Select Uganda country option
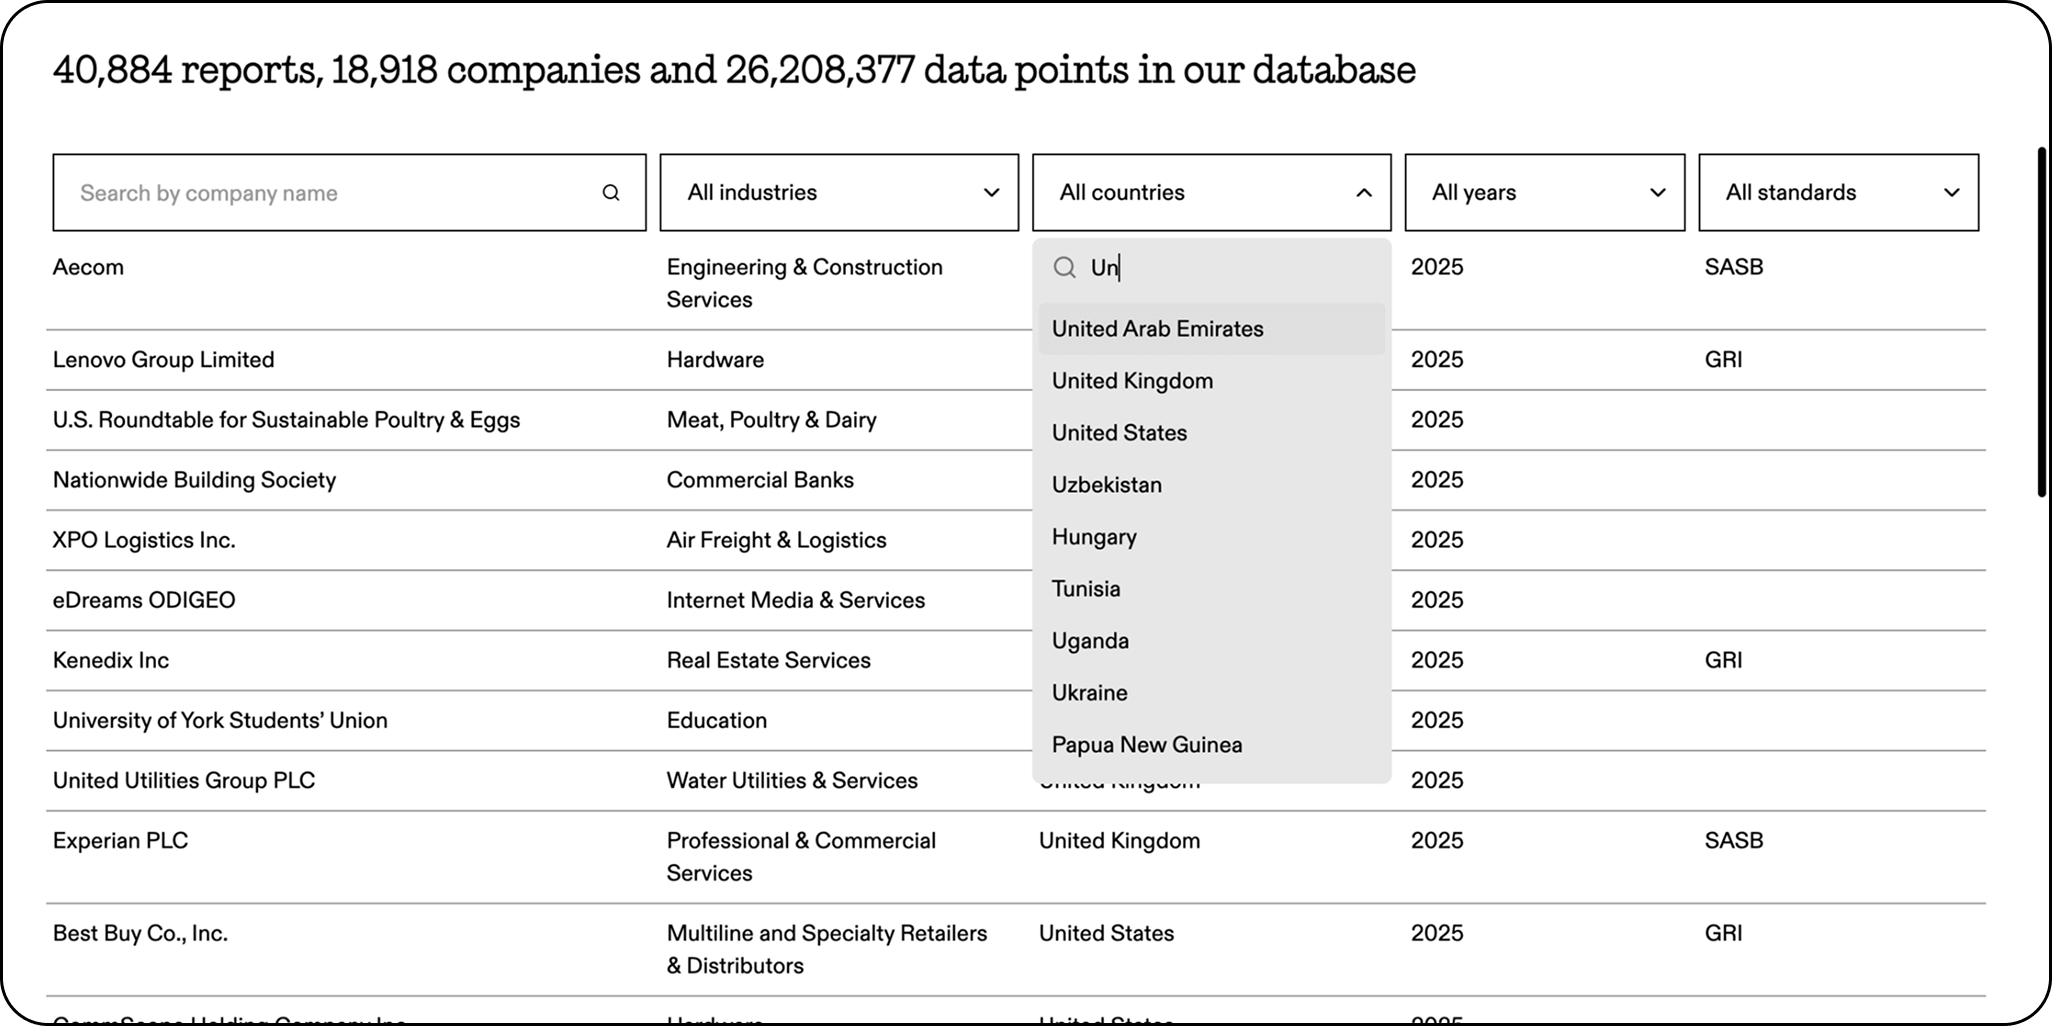This screenshot has width=2052, height=1026. pyautogui.click(x=1211, y=641)
